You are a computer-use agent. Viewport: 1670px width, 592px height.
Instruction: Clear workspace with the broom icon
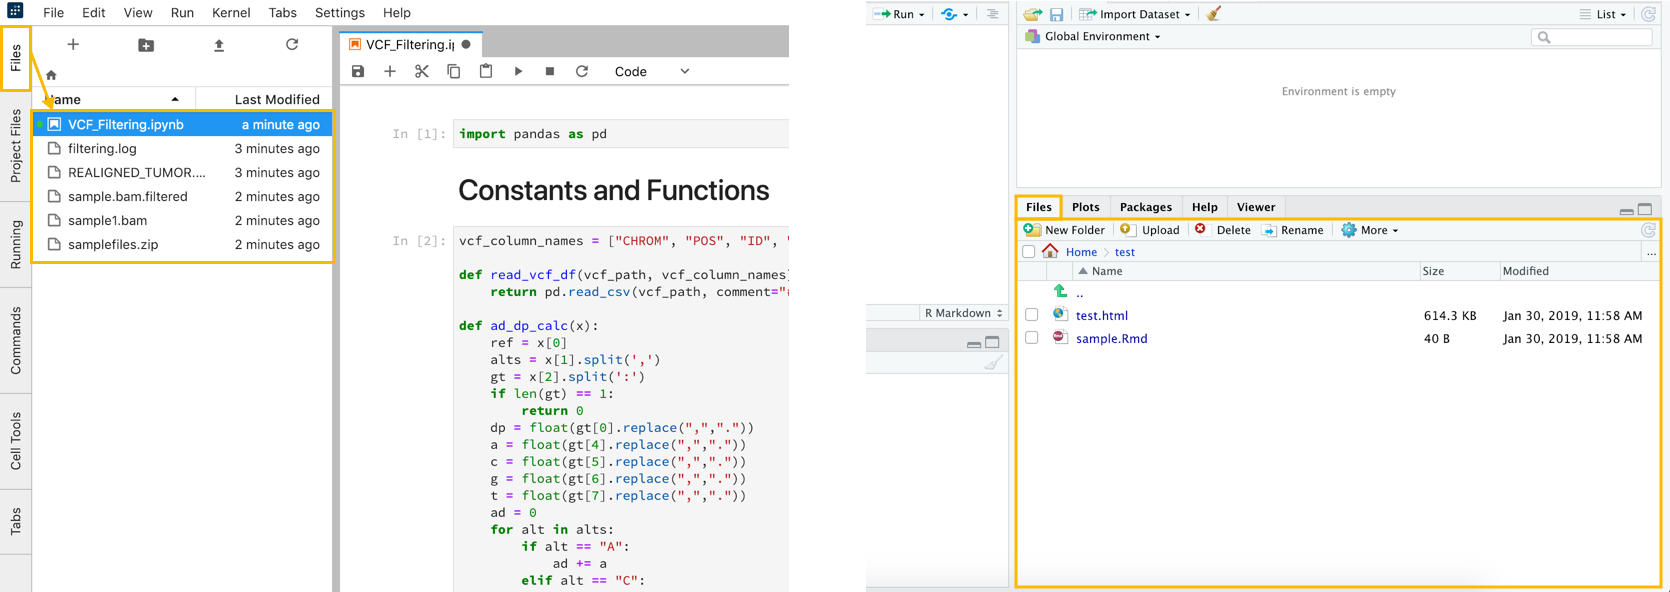1214,14
